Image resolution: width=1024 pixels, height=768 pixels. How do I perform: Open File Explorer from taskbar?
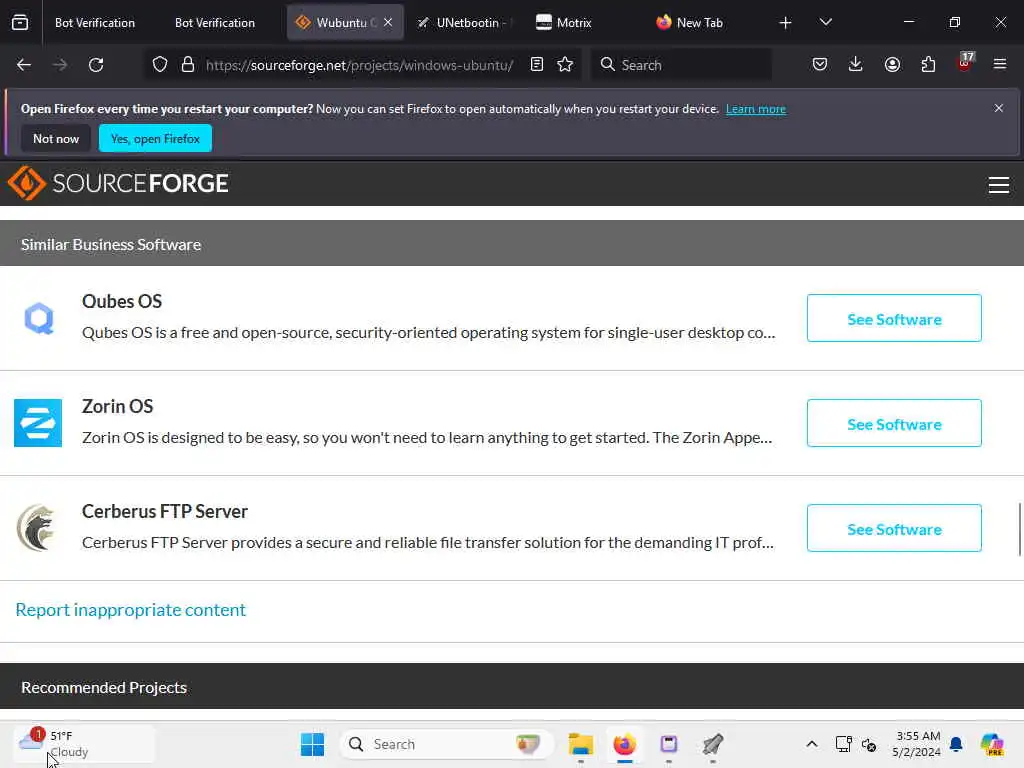(581, 744)
